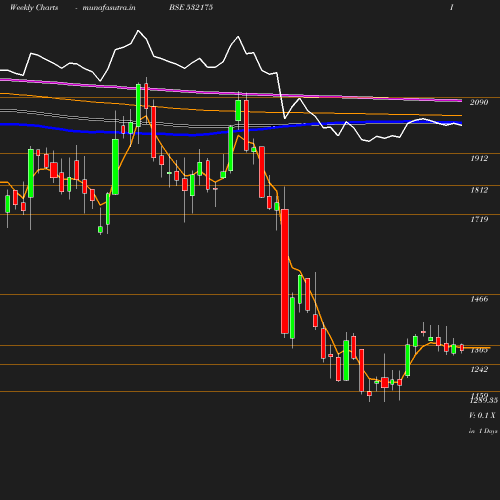Click the 1289.35 last price value

click(x=484, y=401)
